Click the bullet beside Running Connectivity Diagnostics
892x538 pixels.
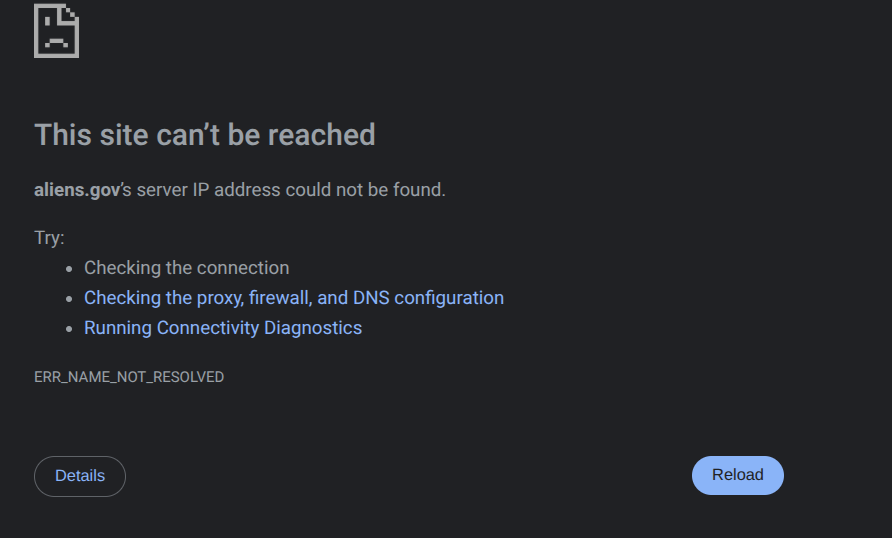[x=69, y=329]
